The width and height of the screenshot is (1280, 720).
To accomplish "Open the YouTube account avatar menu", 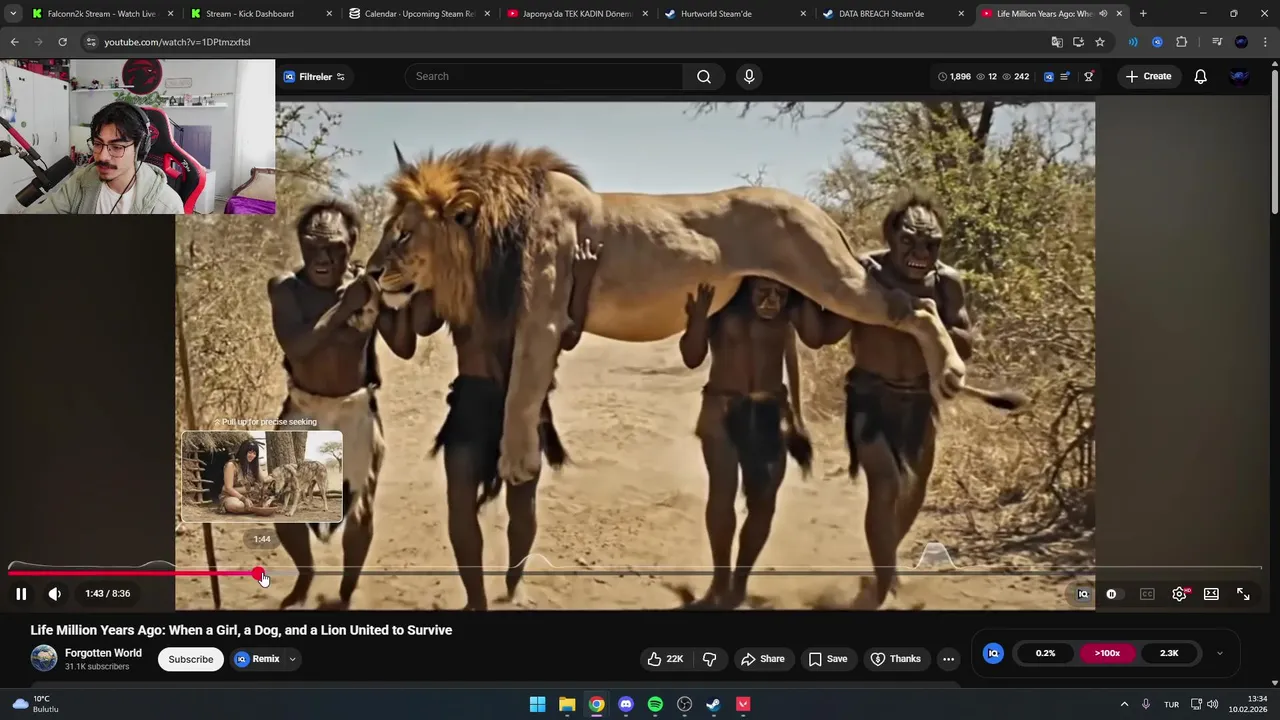I will click(x=1239, y=76).
